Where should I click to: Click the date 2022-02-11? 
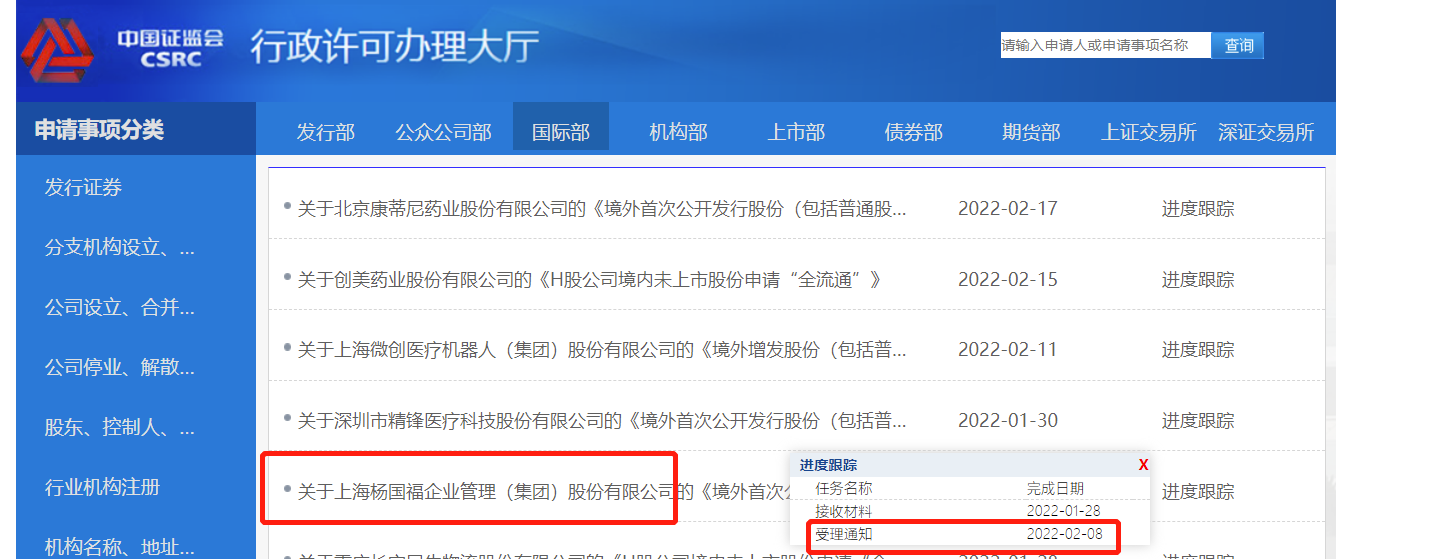pos(1008,350)
